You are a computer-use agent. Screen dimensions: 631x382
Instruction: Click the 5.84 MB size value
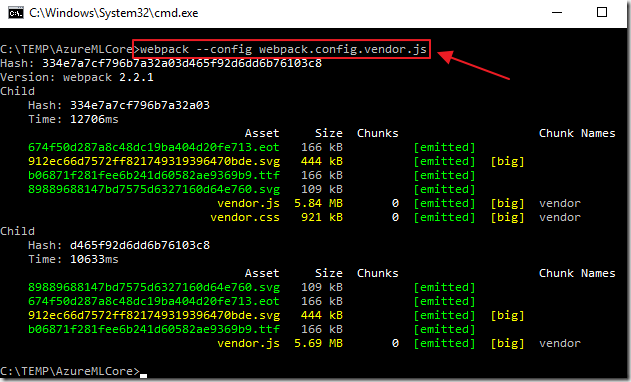click(x=318, y=203)
